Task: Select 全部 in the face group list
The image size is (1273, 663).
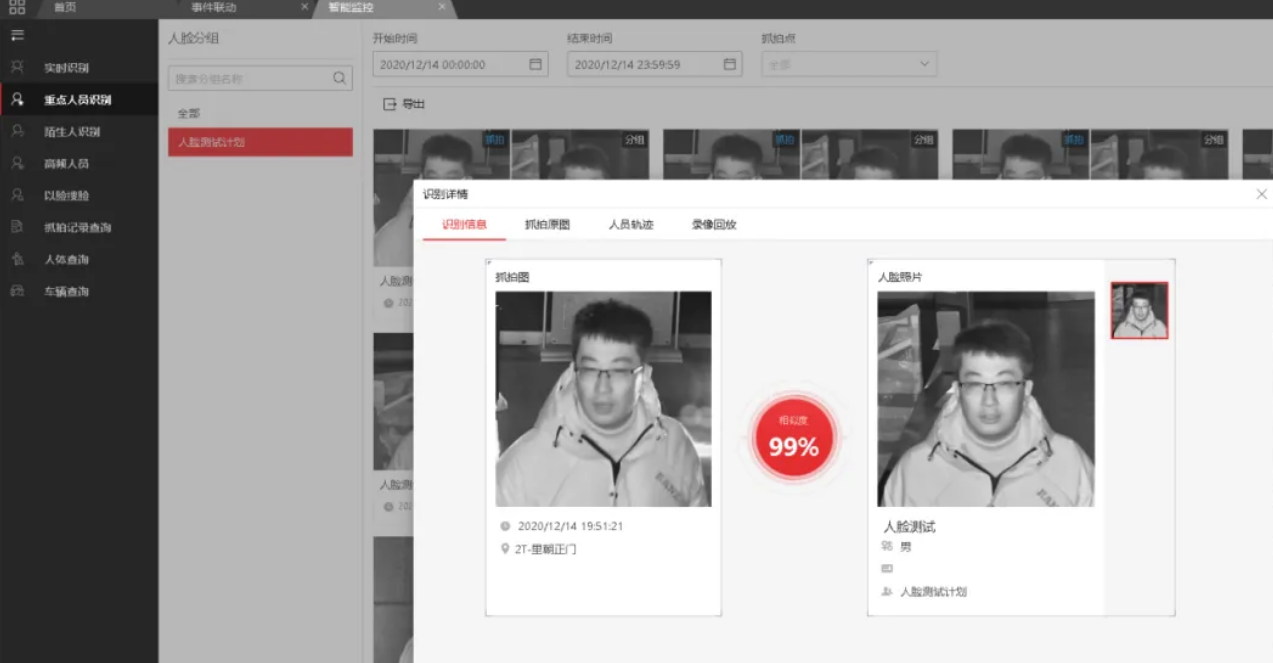Action: click(189, 114)
